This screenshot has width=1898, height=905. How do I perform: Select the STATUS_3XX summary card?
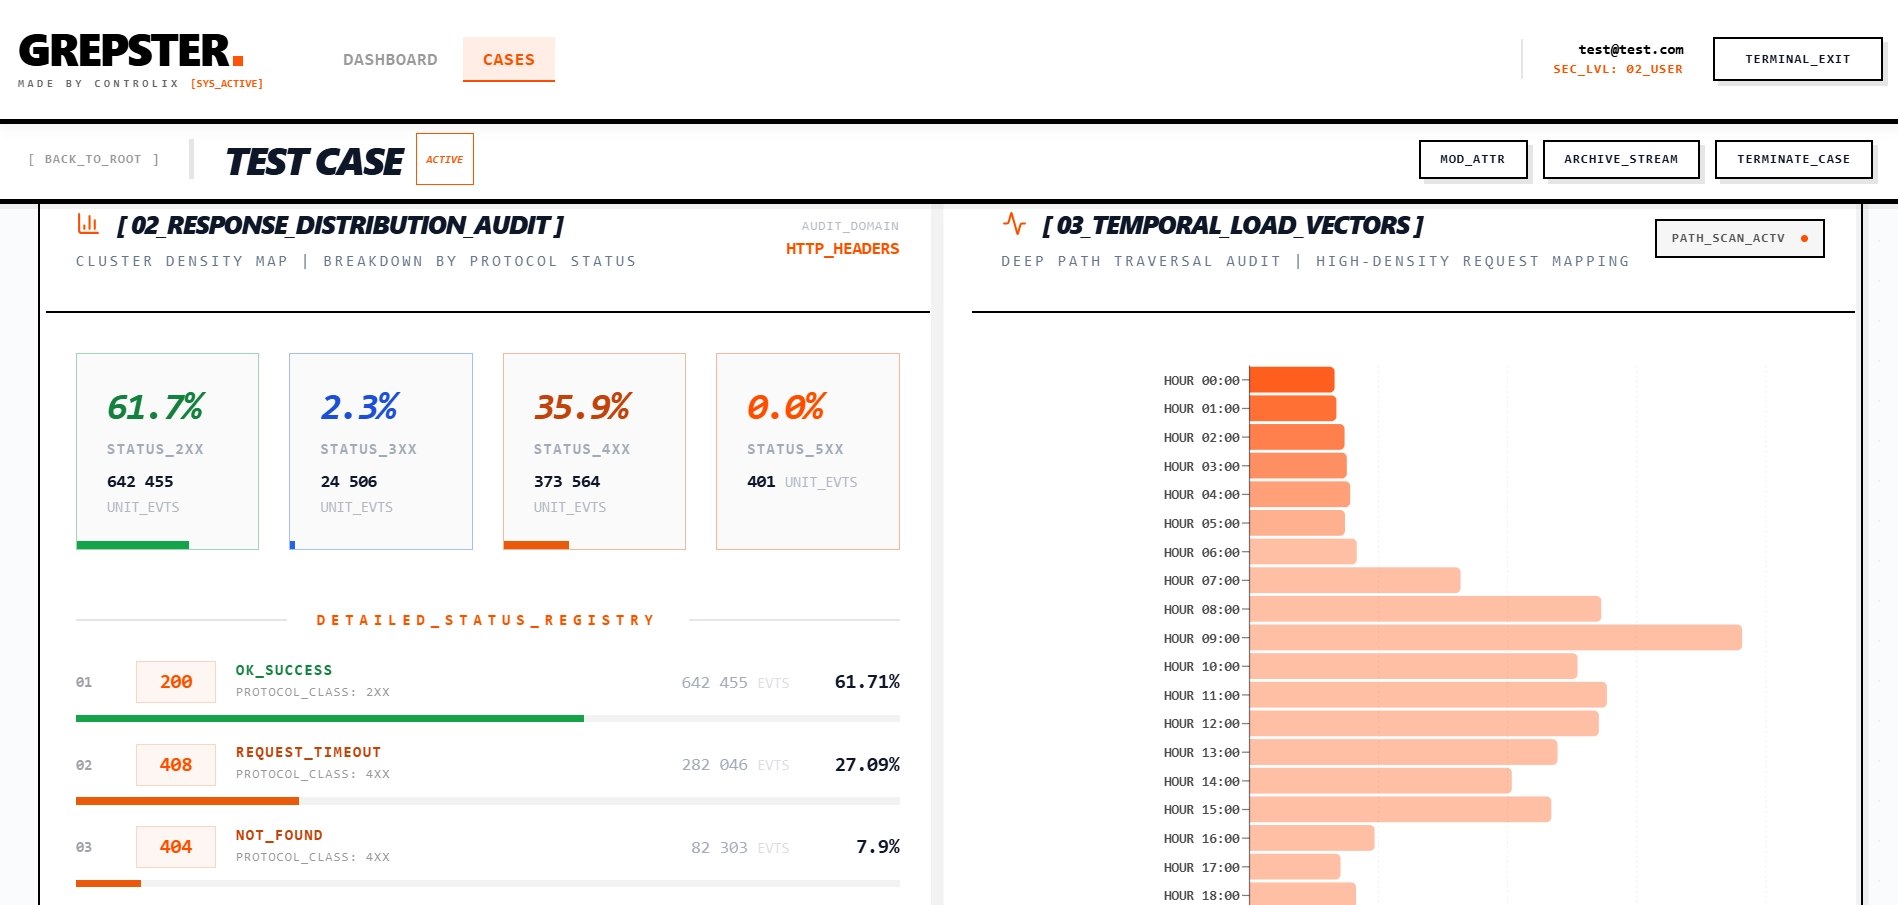pyautogui.click(x=380, y=451)
